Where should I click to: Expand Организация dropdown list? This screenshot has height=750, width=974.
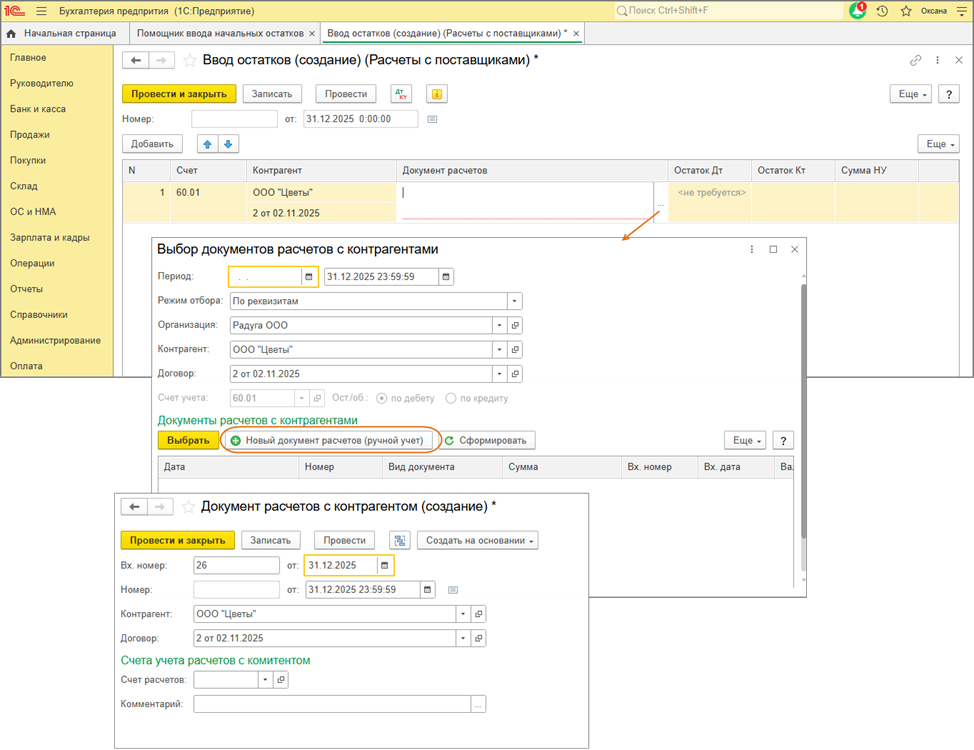click(498, 325)
